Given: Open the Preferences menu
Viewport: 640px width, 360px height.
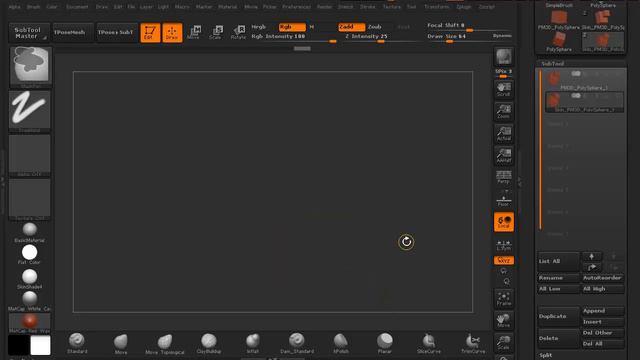Looking at the screenshot, I should [x=296, y=7].
